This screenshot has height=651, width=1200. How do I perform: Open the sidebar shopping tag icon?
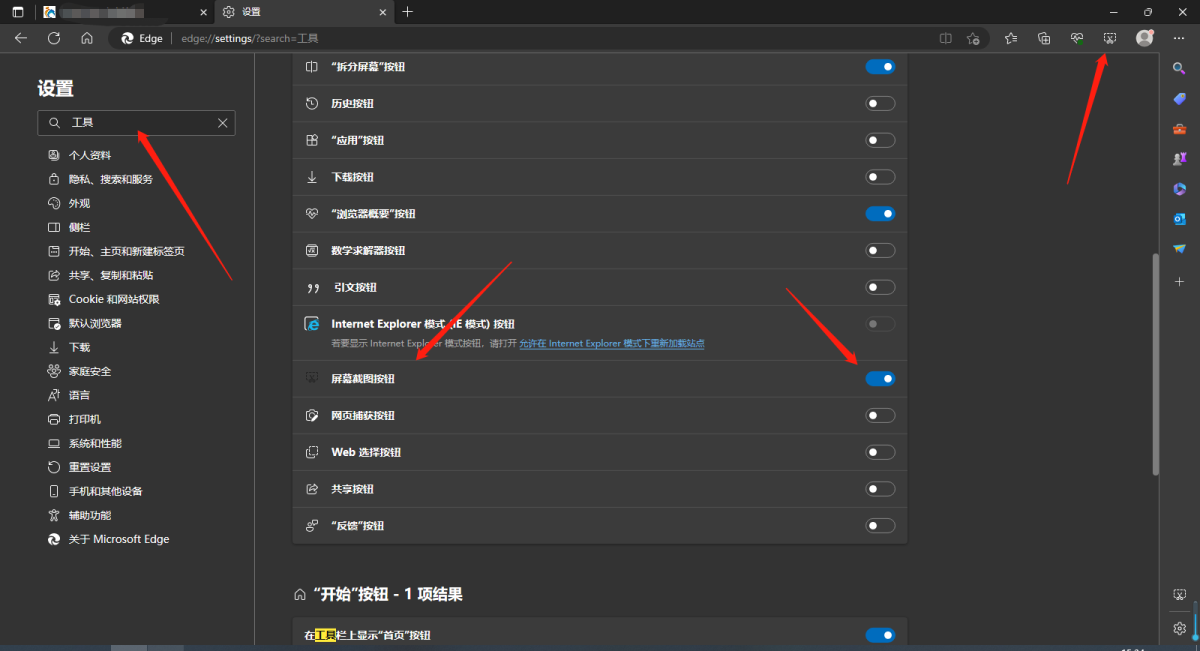coord(1179,98)
